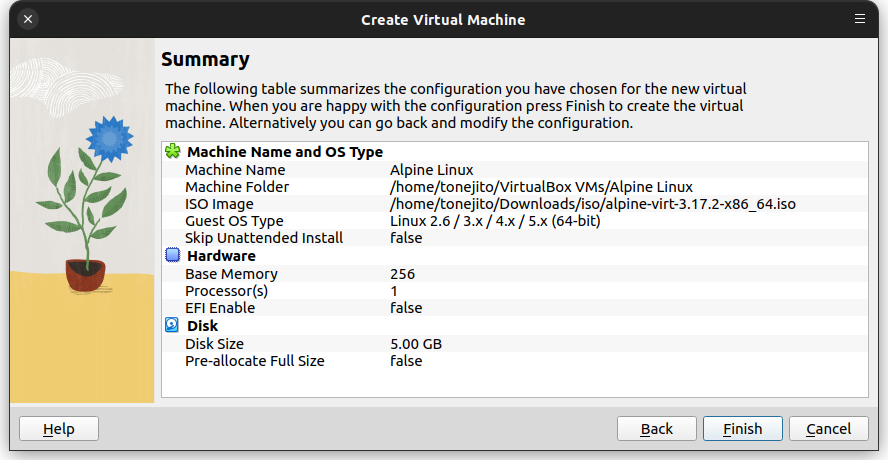The height and width of the screenshot is (460, 888).
Task: Click the blue chip Hardware section icon
Action: (x=173, y=255)
